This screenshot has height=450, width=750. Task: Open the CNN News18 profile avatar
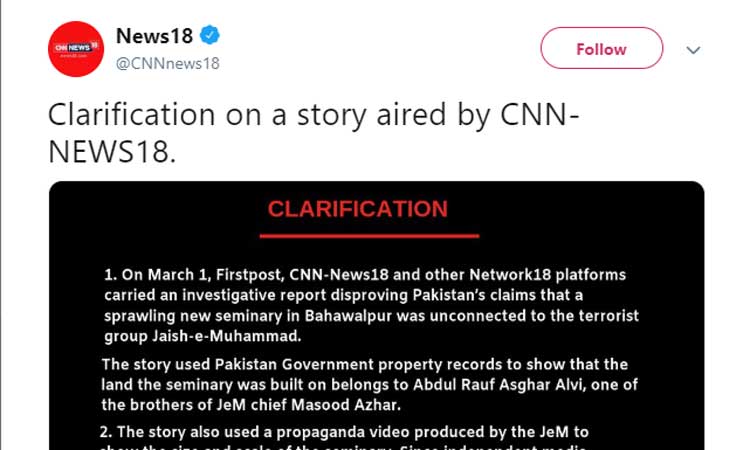76,48
